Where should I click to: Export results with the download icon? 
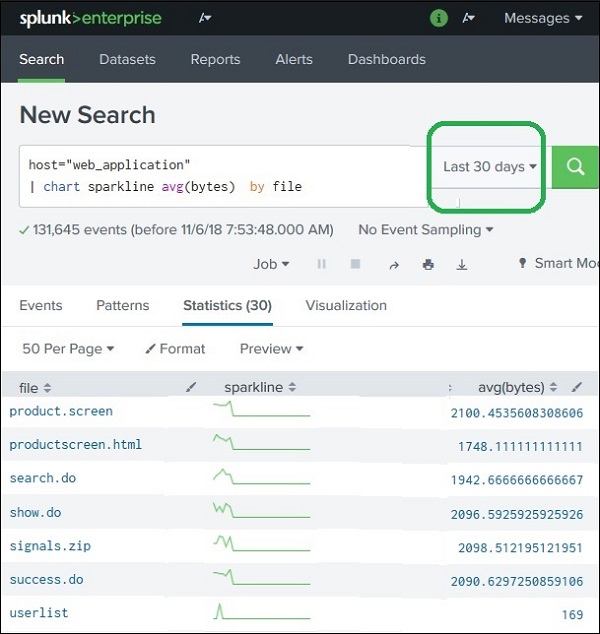[462, 264]
